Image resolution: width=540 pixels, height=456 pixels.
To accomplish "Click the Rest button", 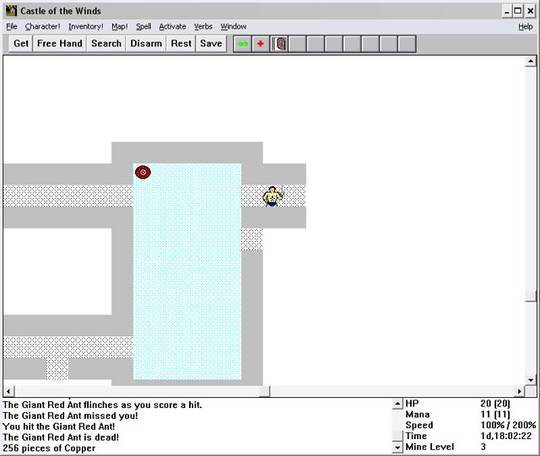I will pyautogui.click(x=181, y=44).
